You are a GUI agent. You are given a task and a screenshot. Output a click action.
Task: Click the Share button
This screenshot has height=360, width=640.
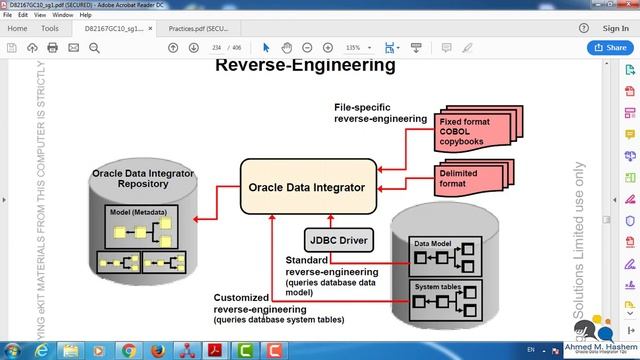click(610, 48)
